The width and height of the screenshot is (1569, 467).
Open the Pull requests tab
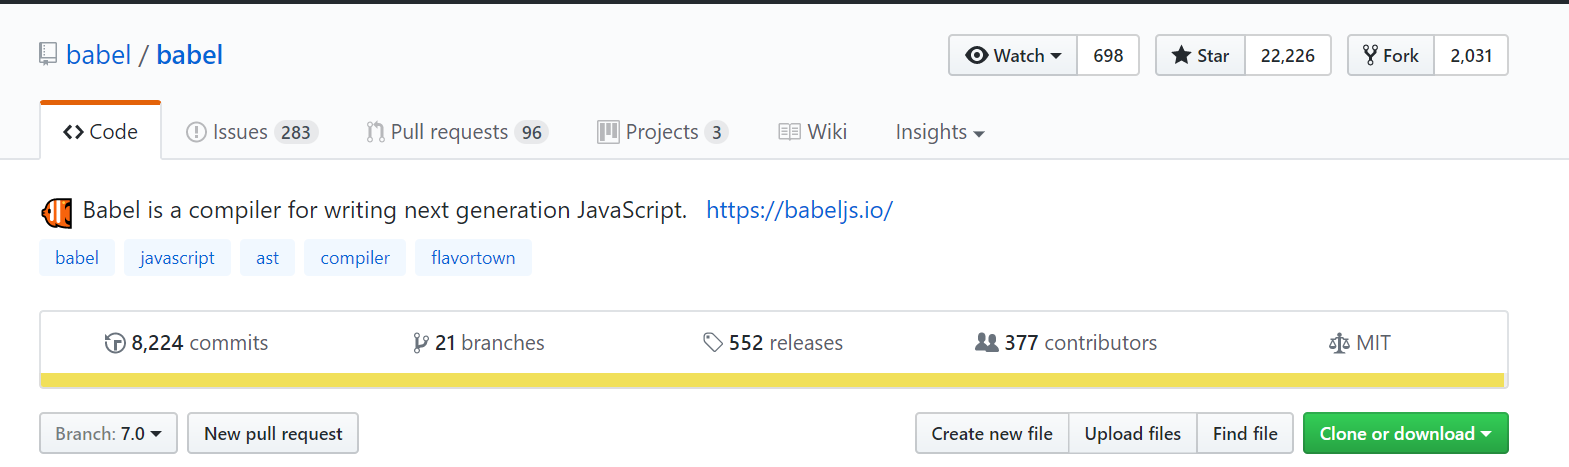457,132
